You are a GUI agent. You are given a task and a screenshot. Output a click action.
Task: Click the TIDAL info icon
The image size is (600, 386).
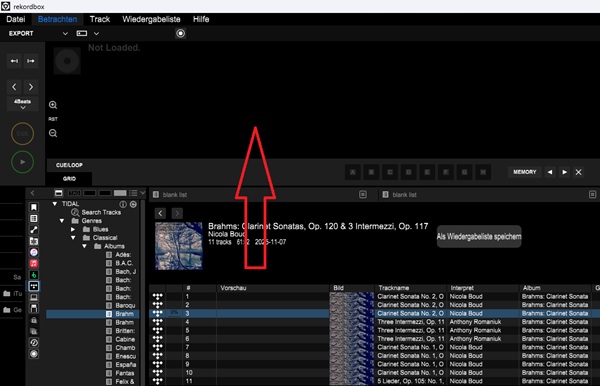pos(123,204)
